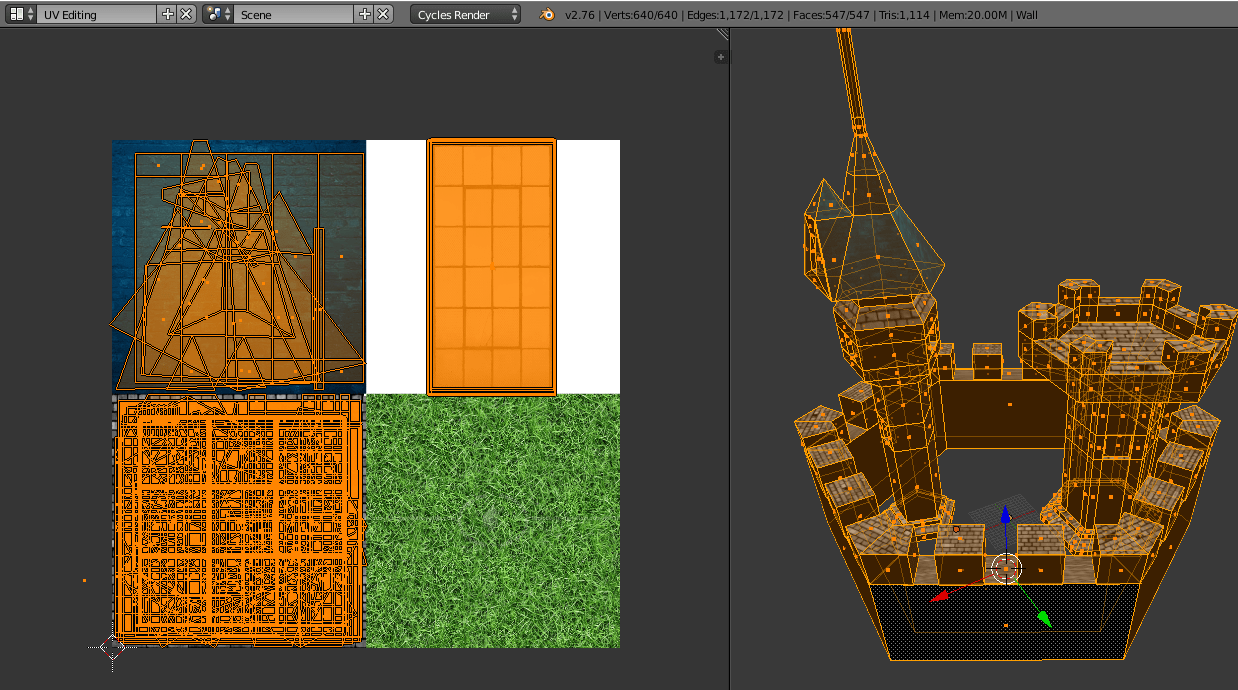Expand the hidden panel via the small plus icon
The image size is (1238, 690).
[x=720, y=57]
